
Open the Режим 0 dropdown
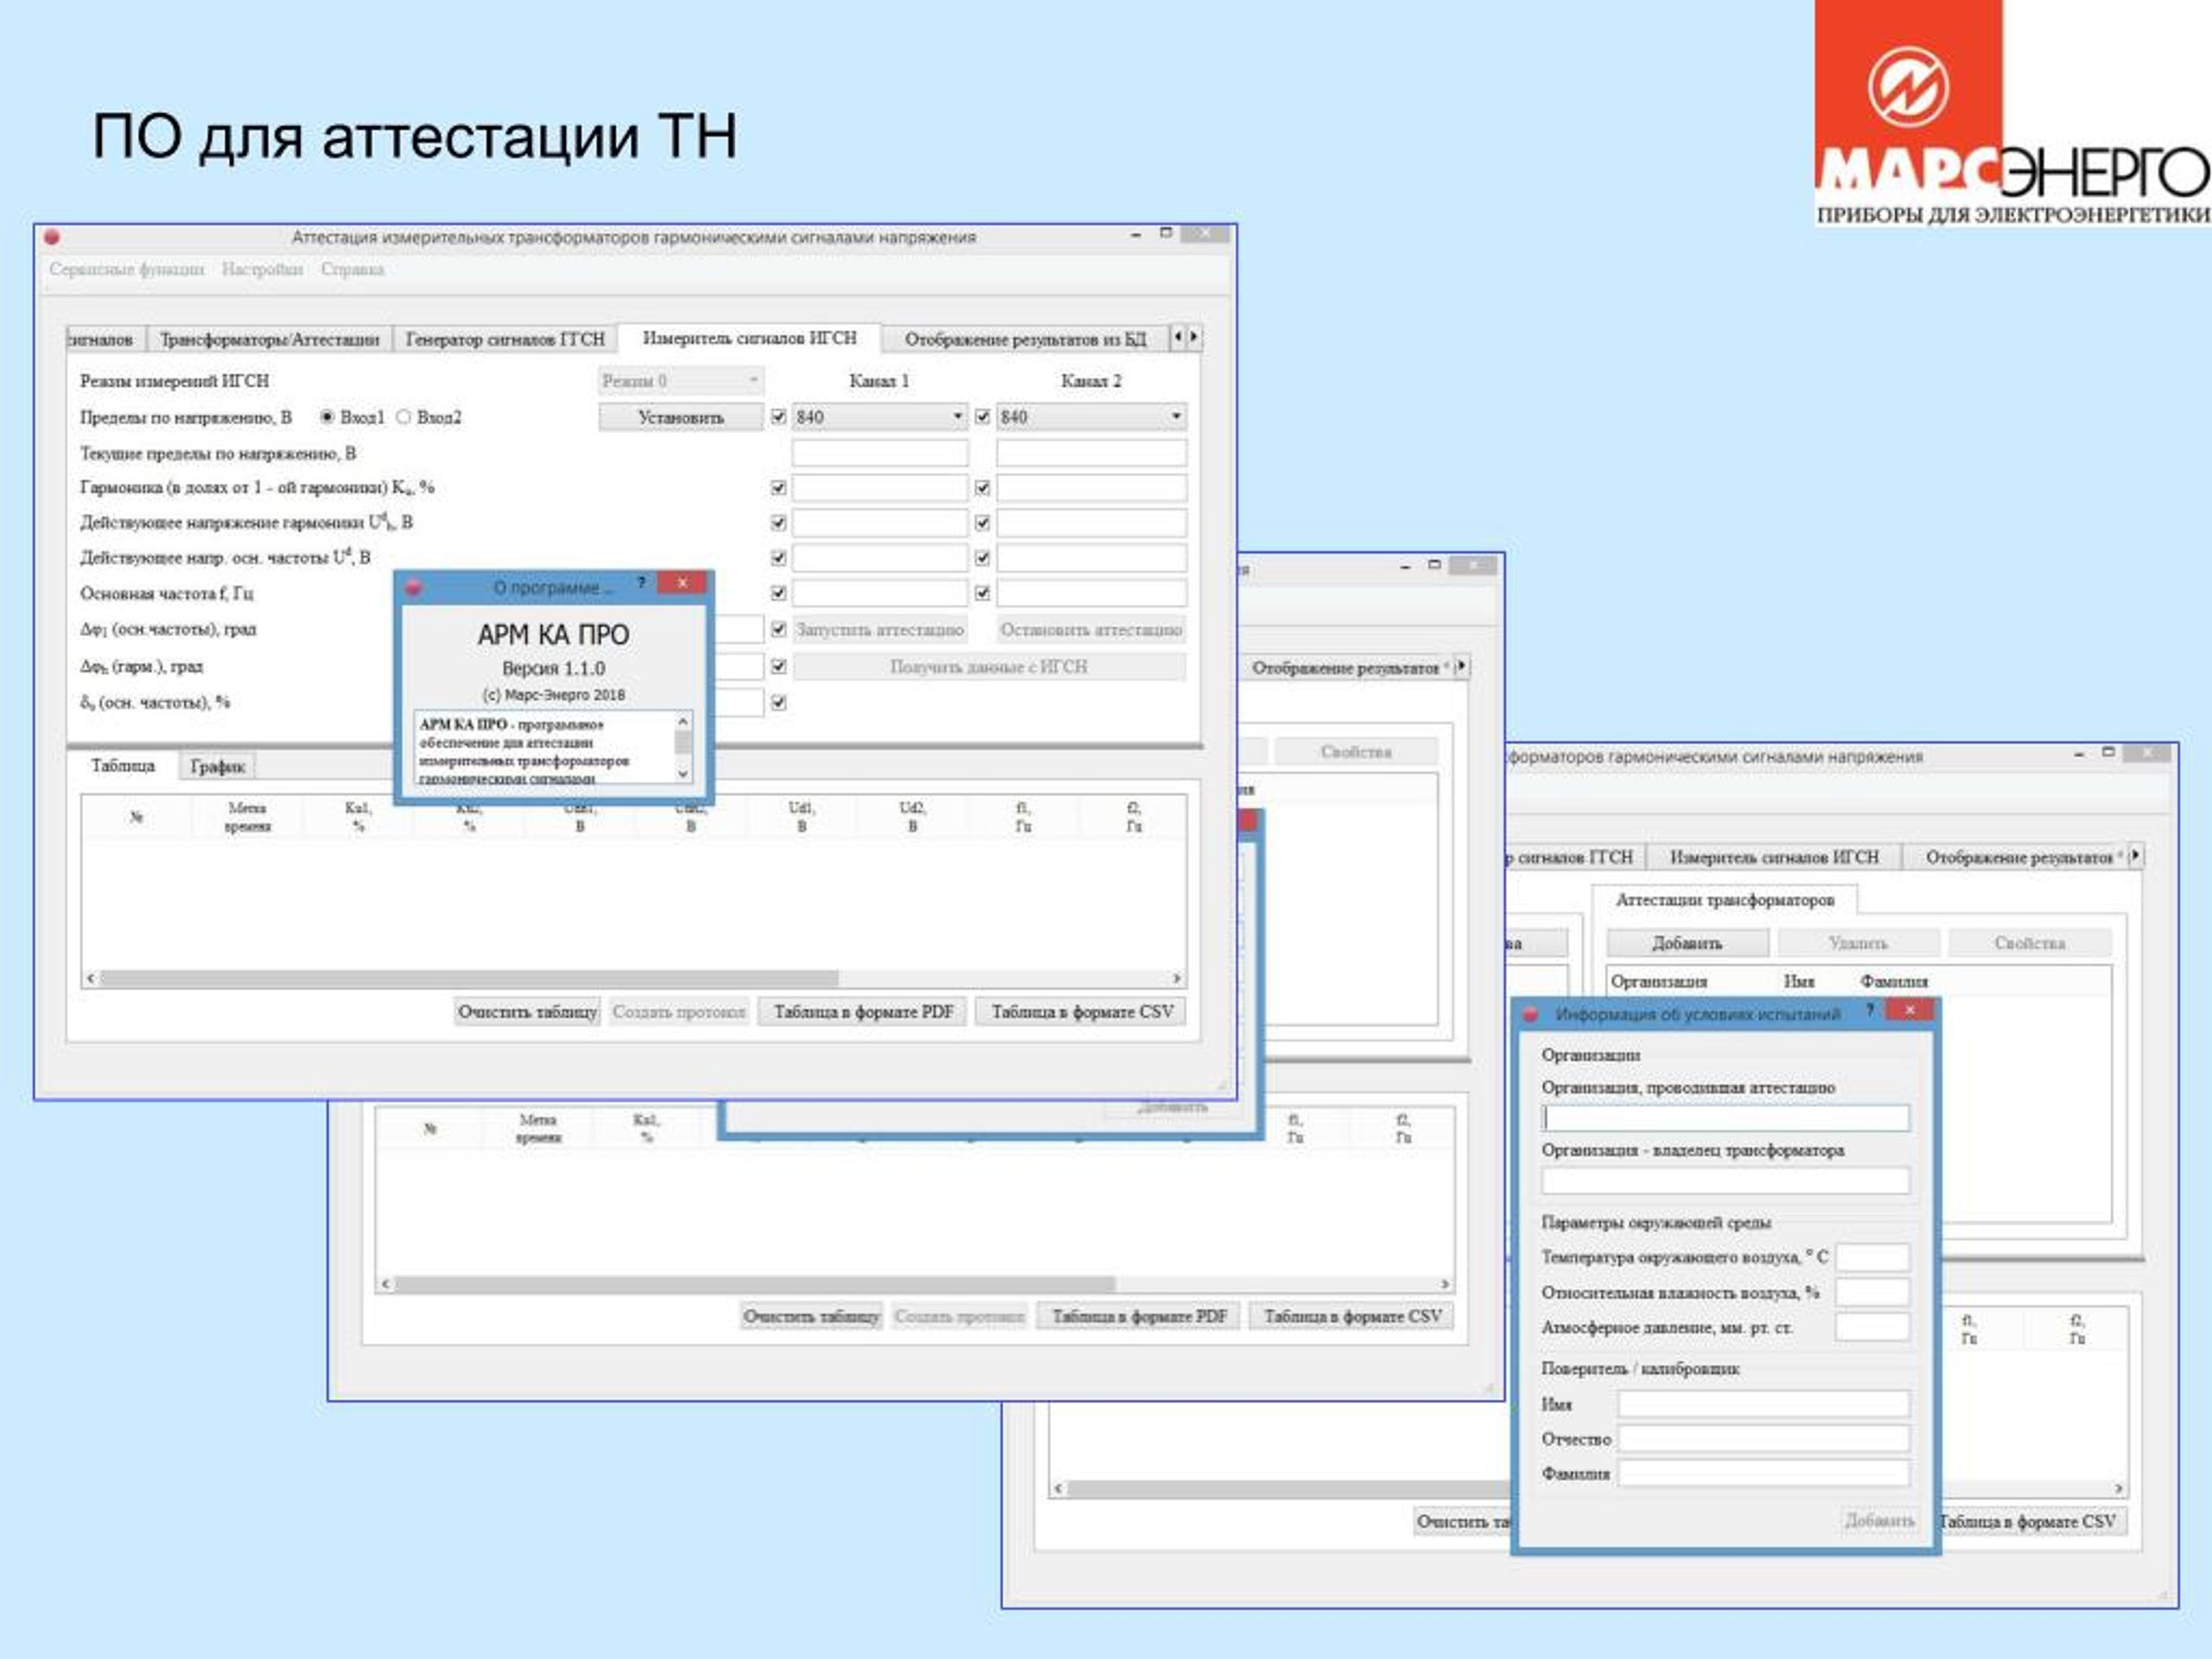pyautogui.click(x=681, y=381)
